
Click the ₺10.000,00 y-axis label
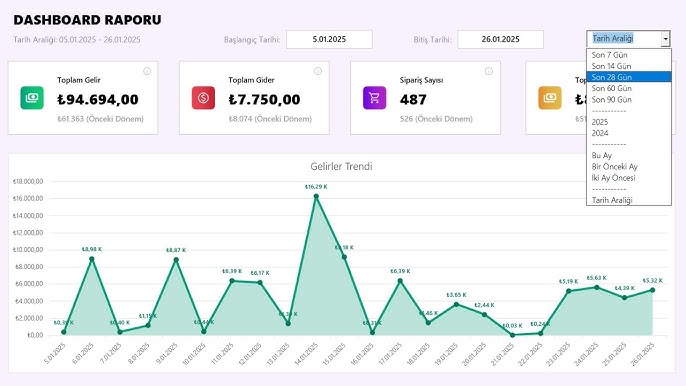coord(28,250)
